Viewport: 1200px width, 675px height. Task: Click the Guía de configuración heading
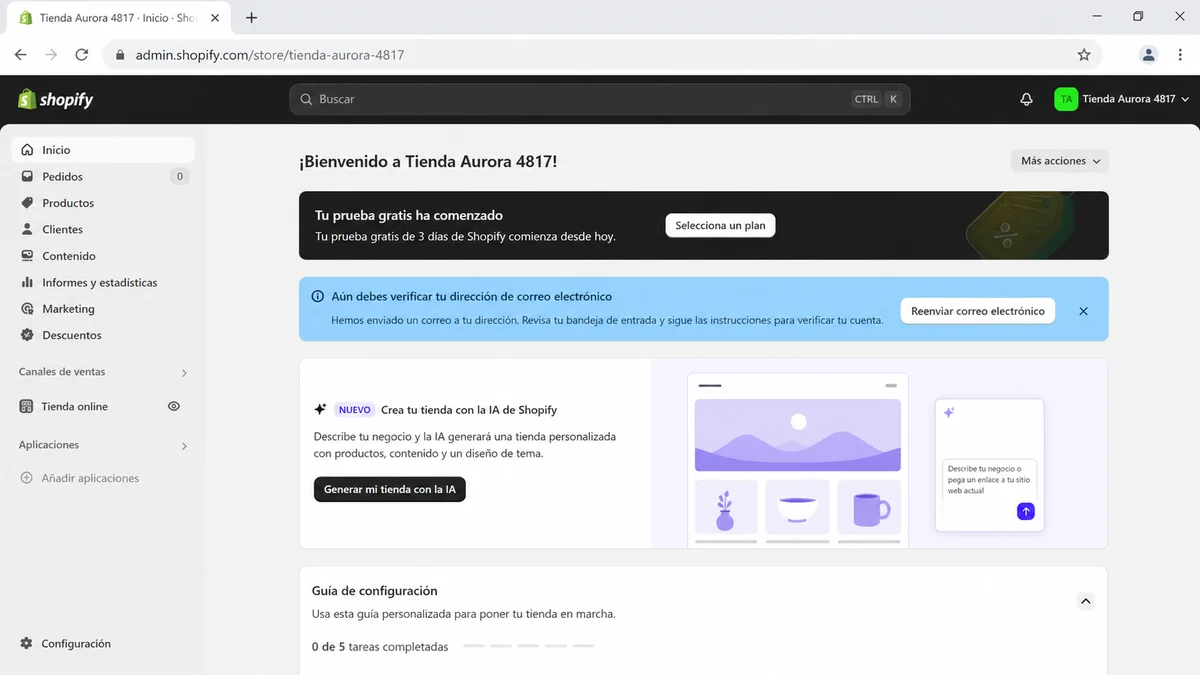375,591
